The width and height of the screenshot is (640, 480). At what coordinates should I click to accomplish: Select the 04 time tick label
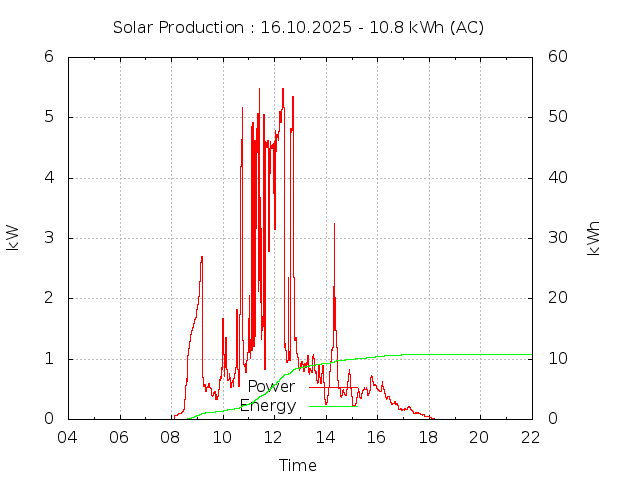68,437
